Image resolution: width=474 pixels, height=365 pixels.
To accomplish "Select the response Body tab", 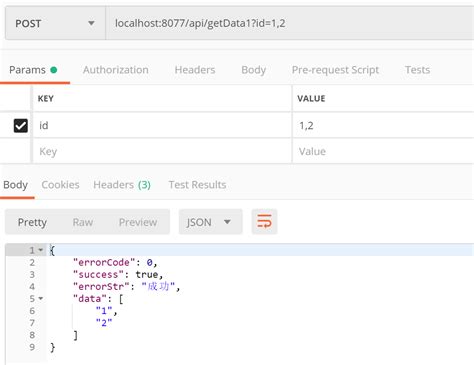I will [x=16, y=185].
